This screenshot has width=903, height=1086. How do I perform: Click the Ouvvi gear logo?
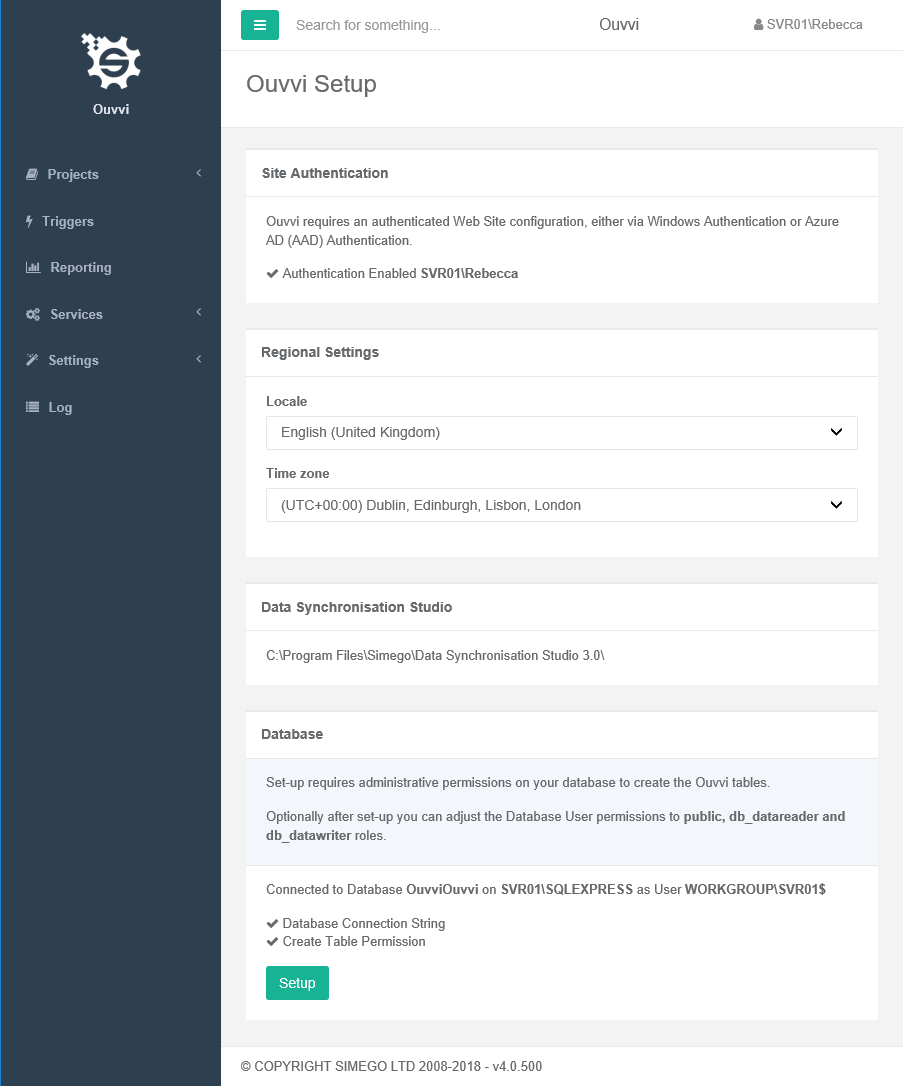point(111,61)
